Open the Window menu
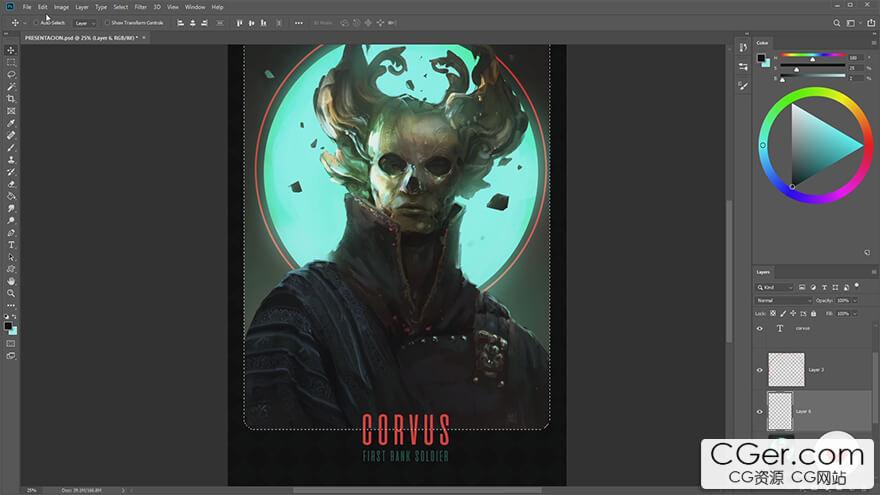Viewport: 880px width, 495px height. [195, 7]
